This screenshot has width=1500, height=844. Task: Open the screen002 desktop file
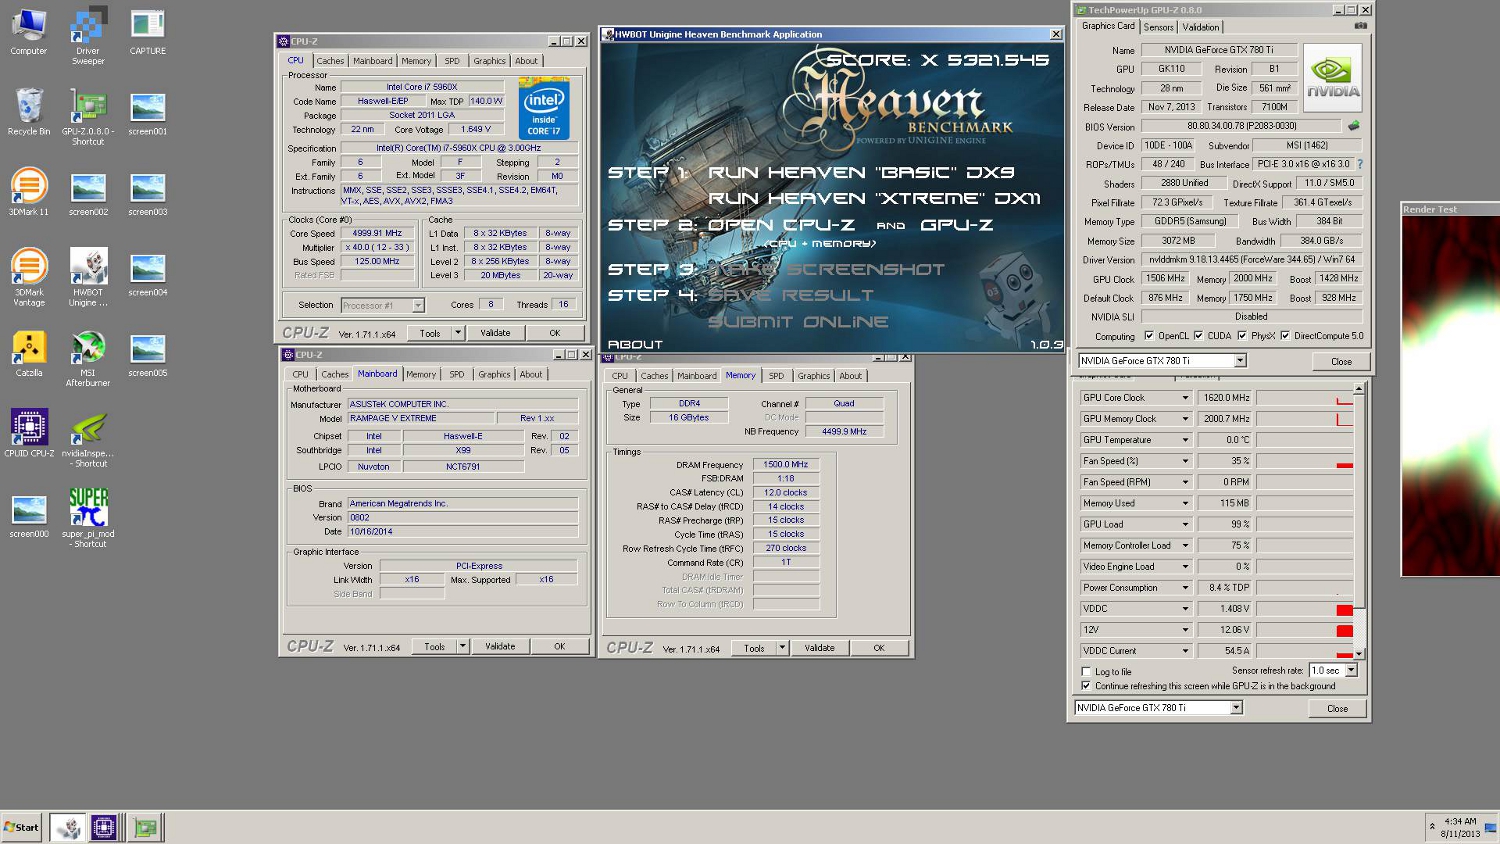coord(88,192)
